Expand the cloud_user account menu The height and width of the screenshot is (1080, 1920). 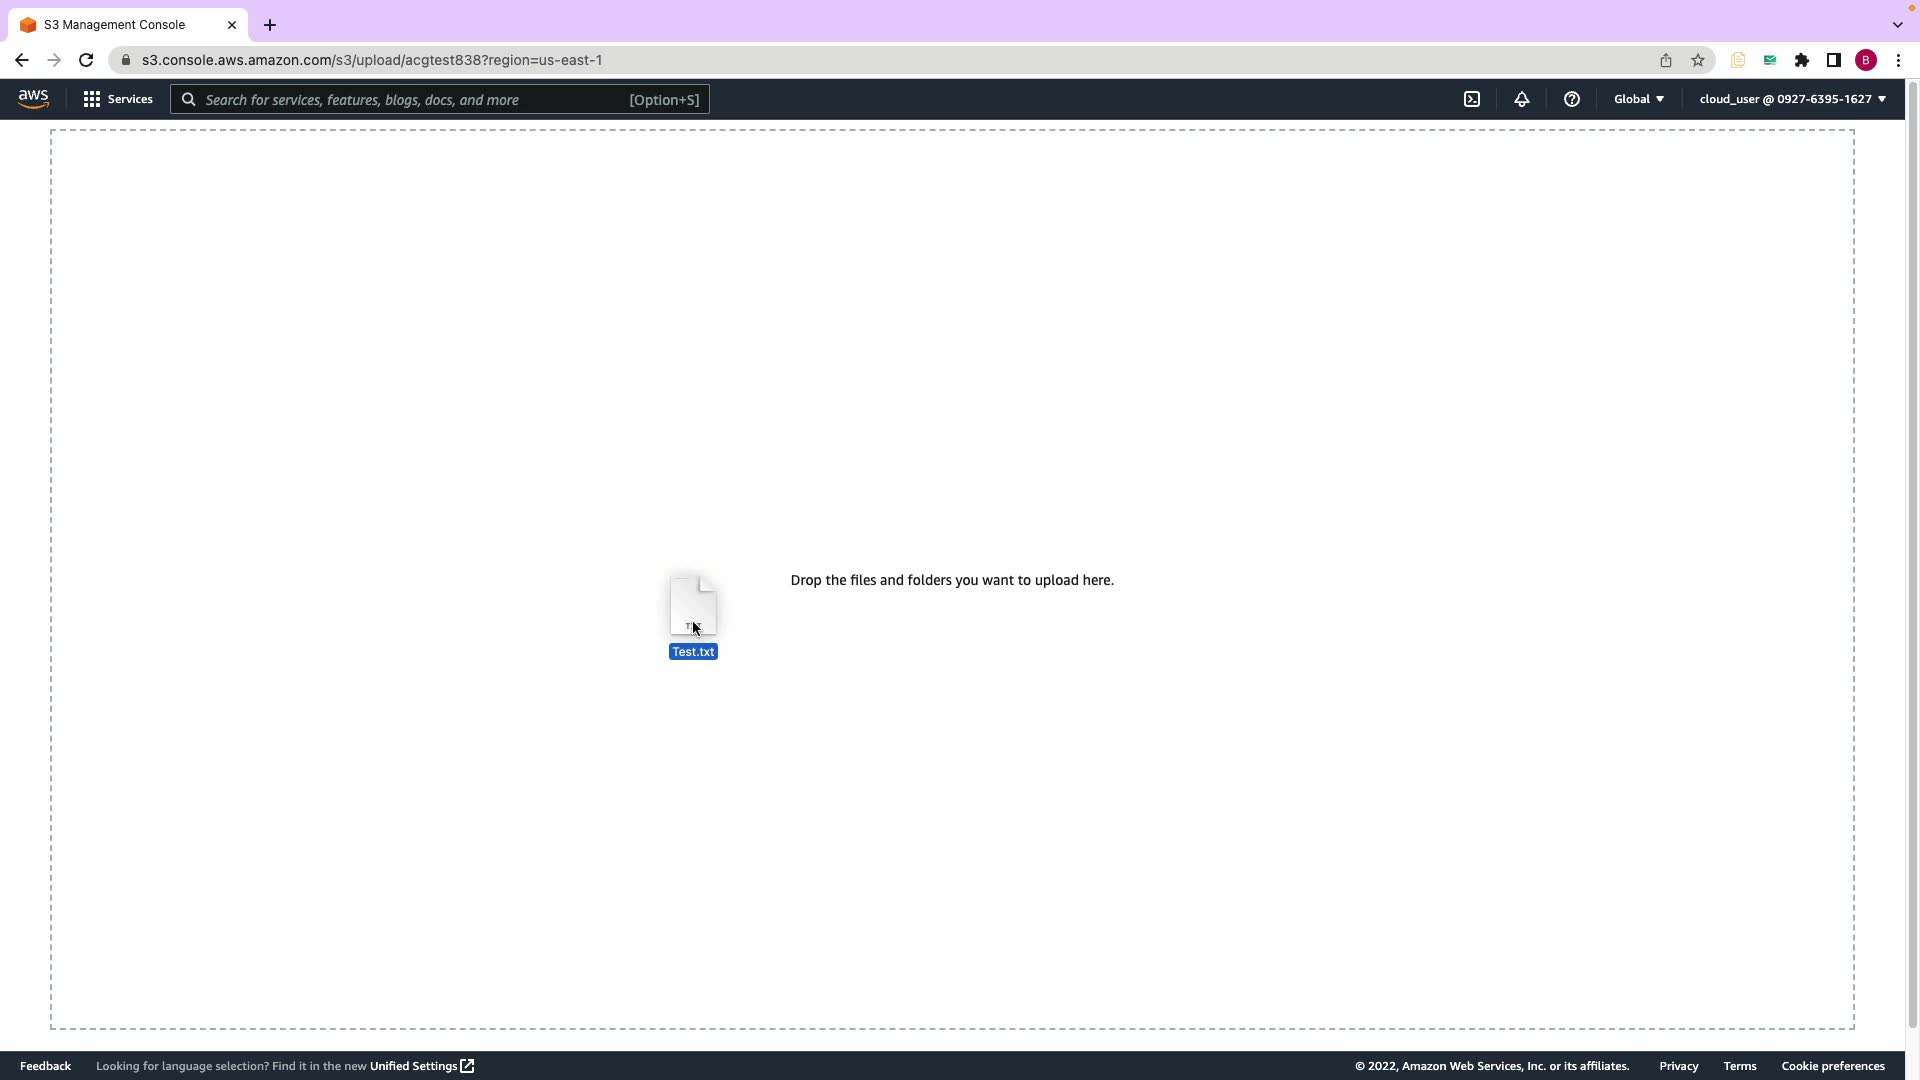point(1791,99)
